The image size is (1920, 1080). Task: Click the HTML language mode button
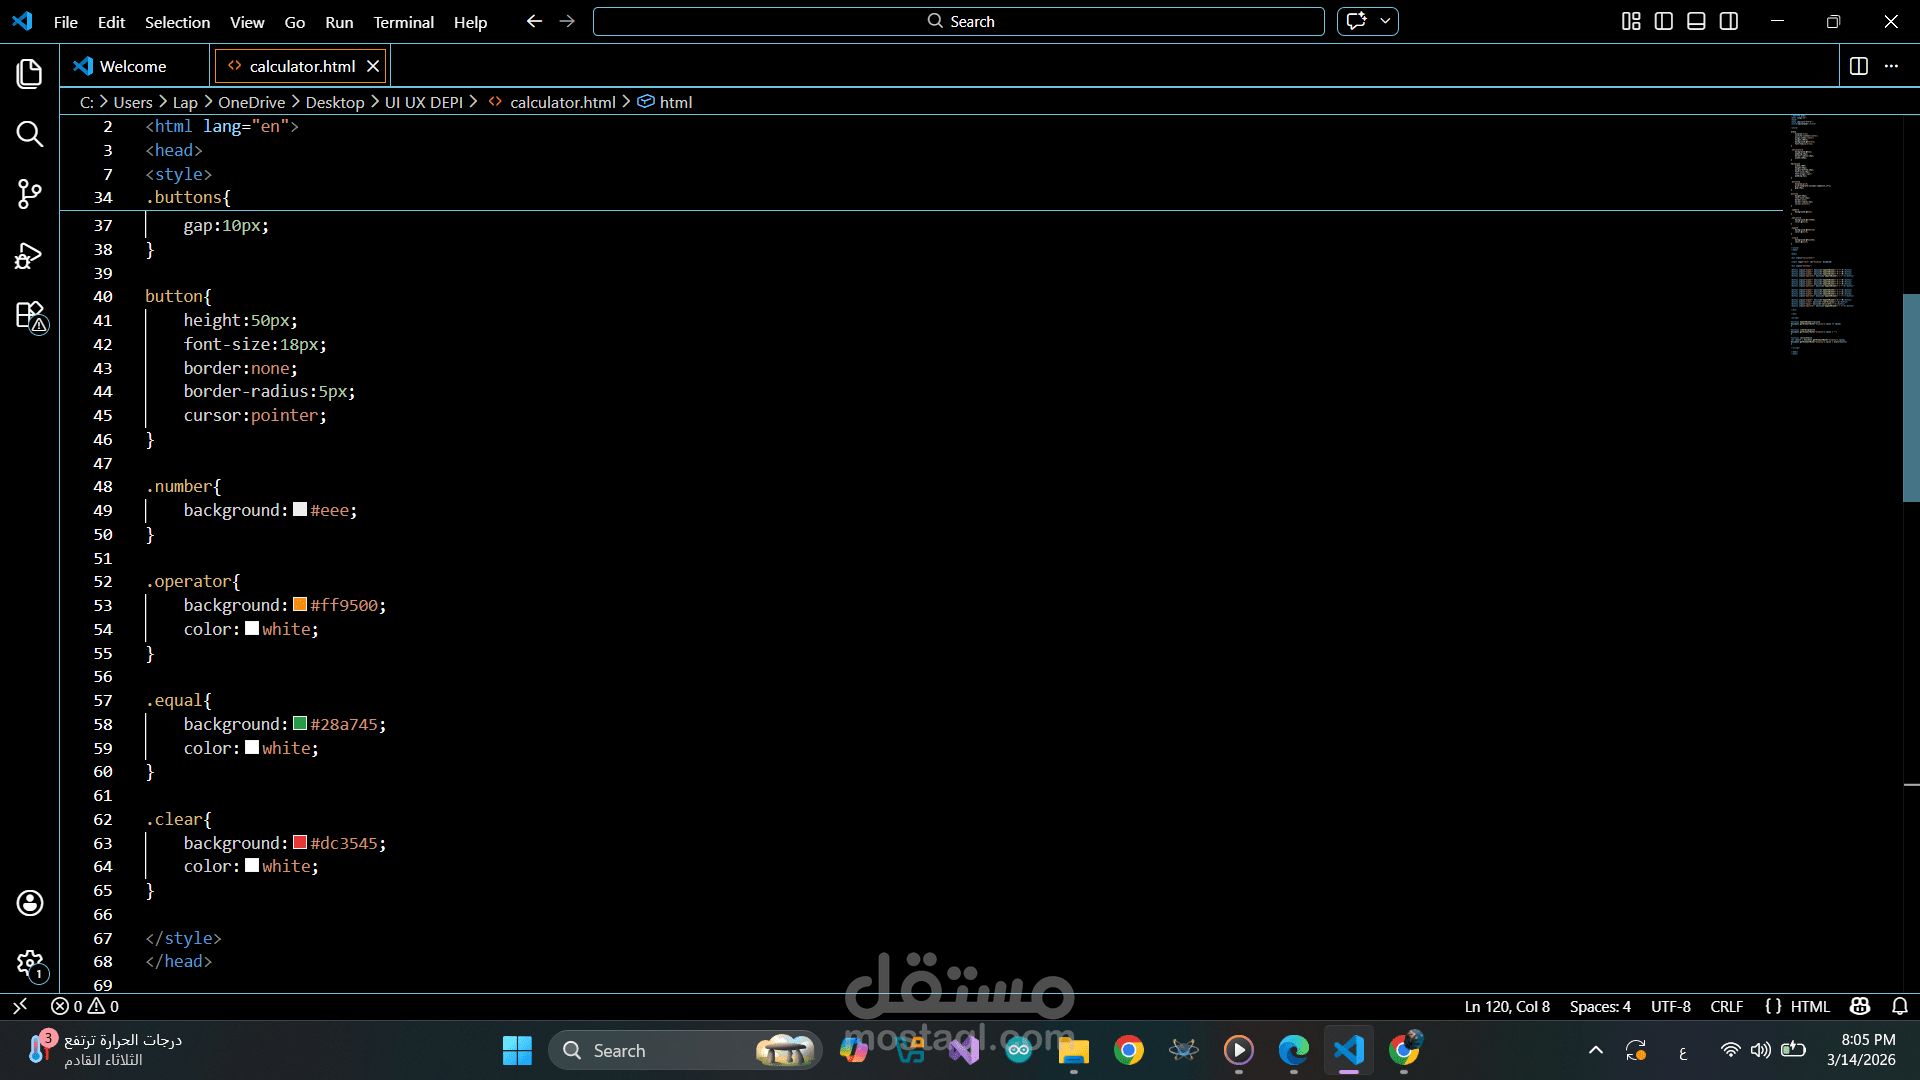click(x=1809, y=1006)
